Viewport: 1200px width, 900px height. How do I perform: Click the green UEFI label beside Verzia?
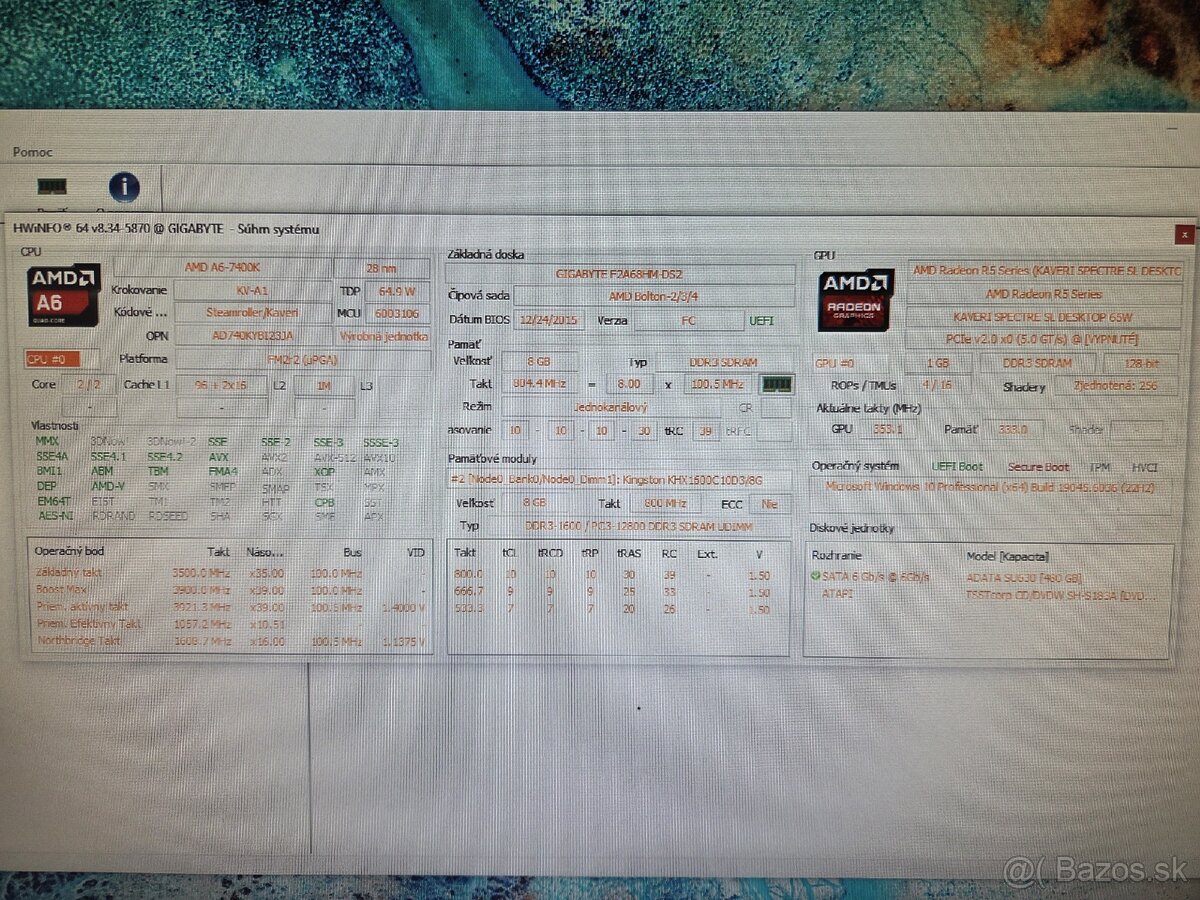tap(761, 321)
